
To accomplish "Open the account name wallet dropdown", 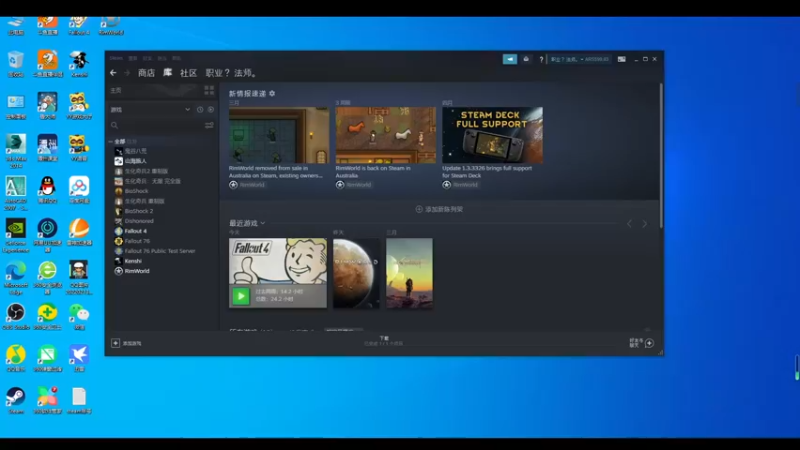I will tap(580, 59).
